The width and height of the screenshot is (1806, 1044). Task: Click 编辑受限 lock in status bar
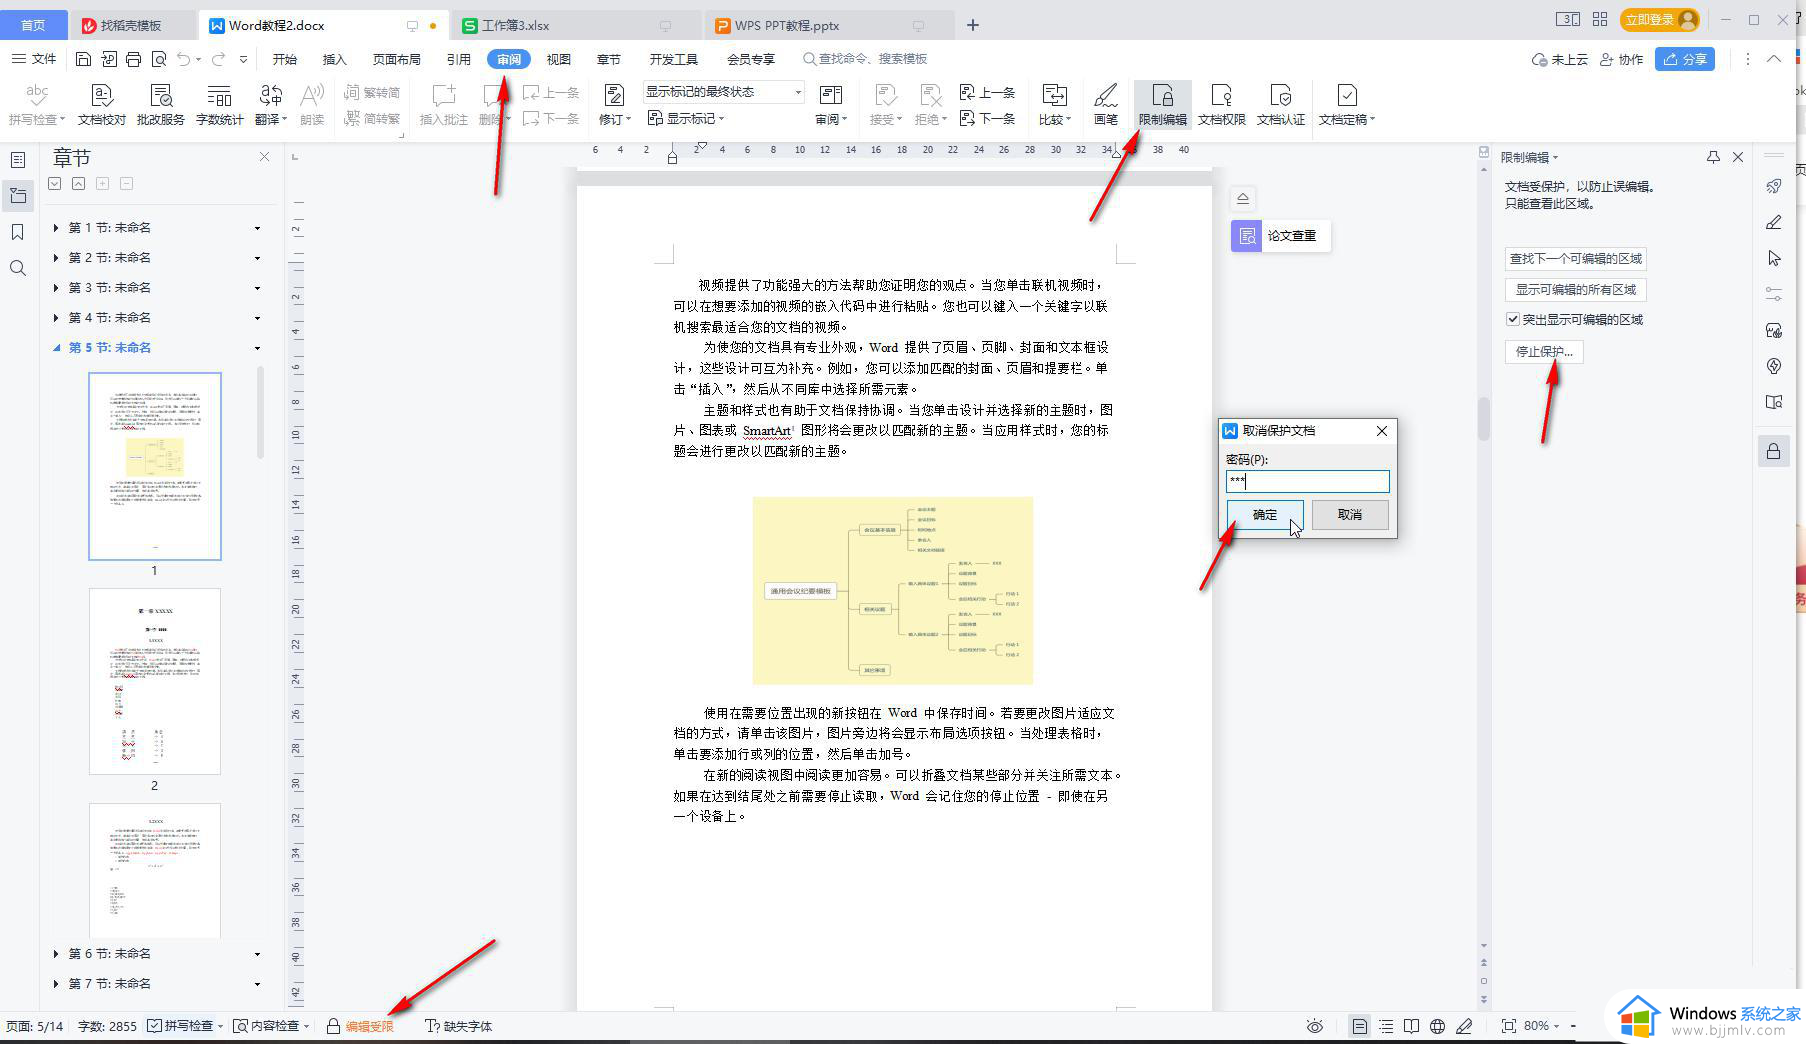pos(360,1026)
